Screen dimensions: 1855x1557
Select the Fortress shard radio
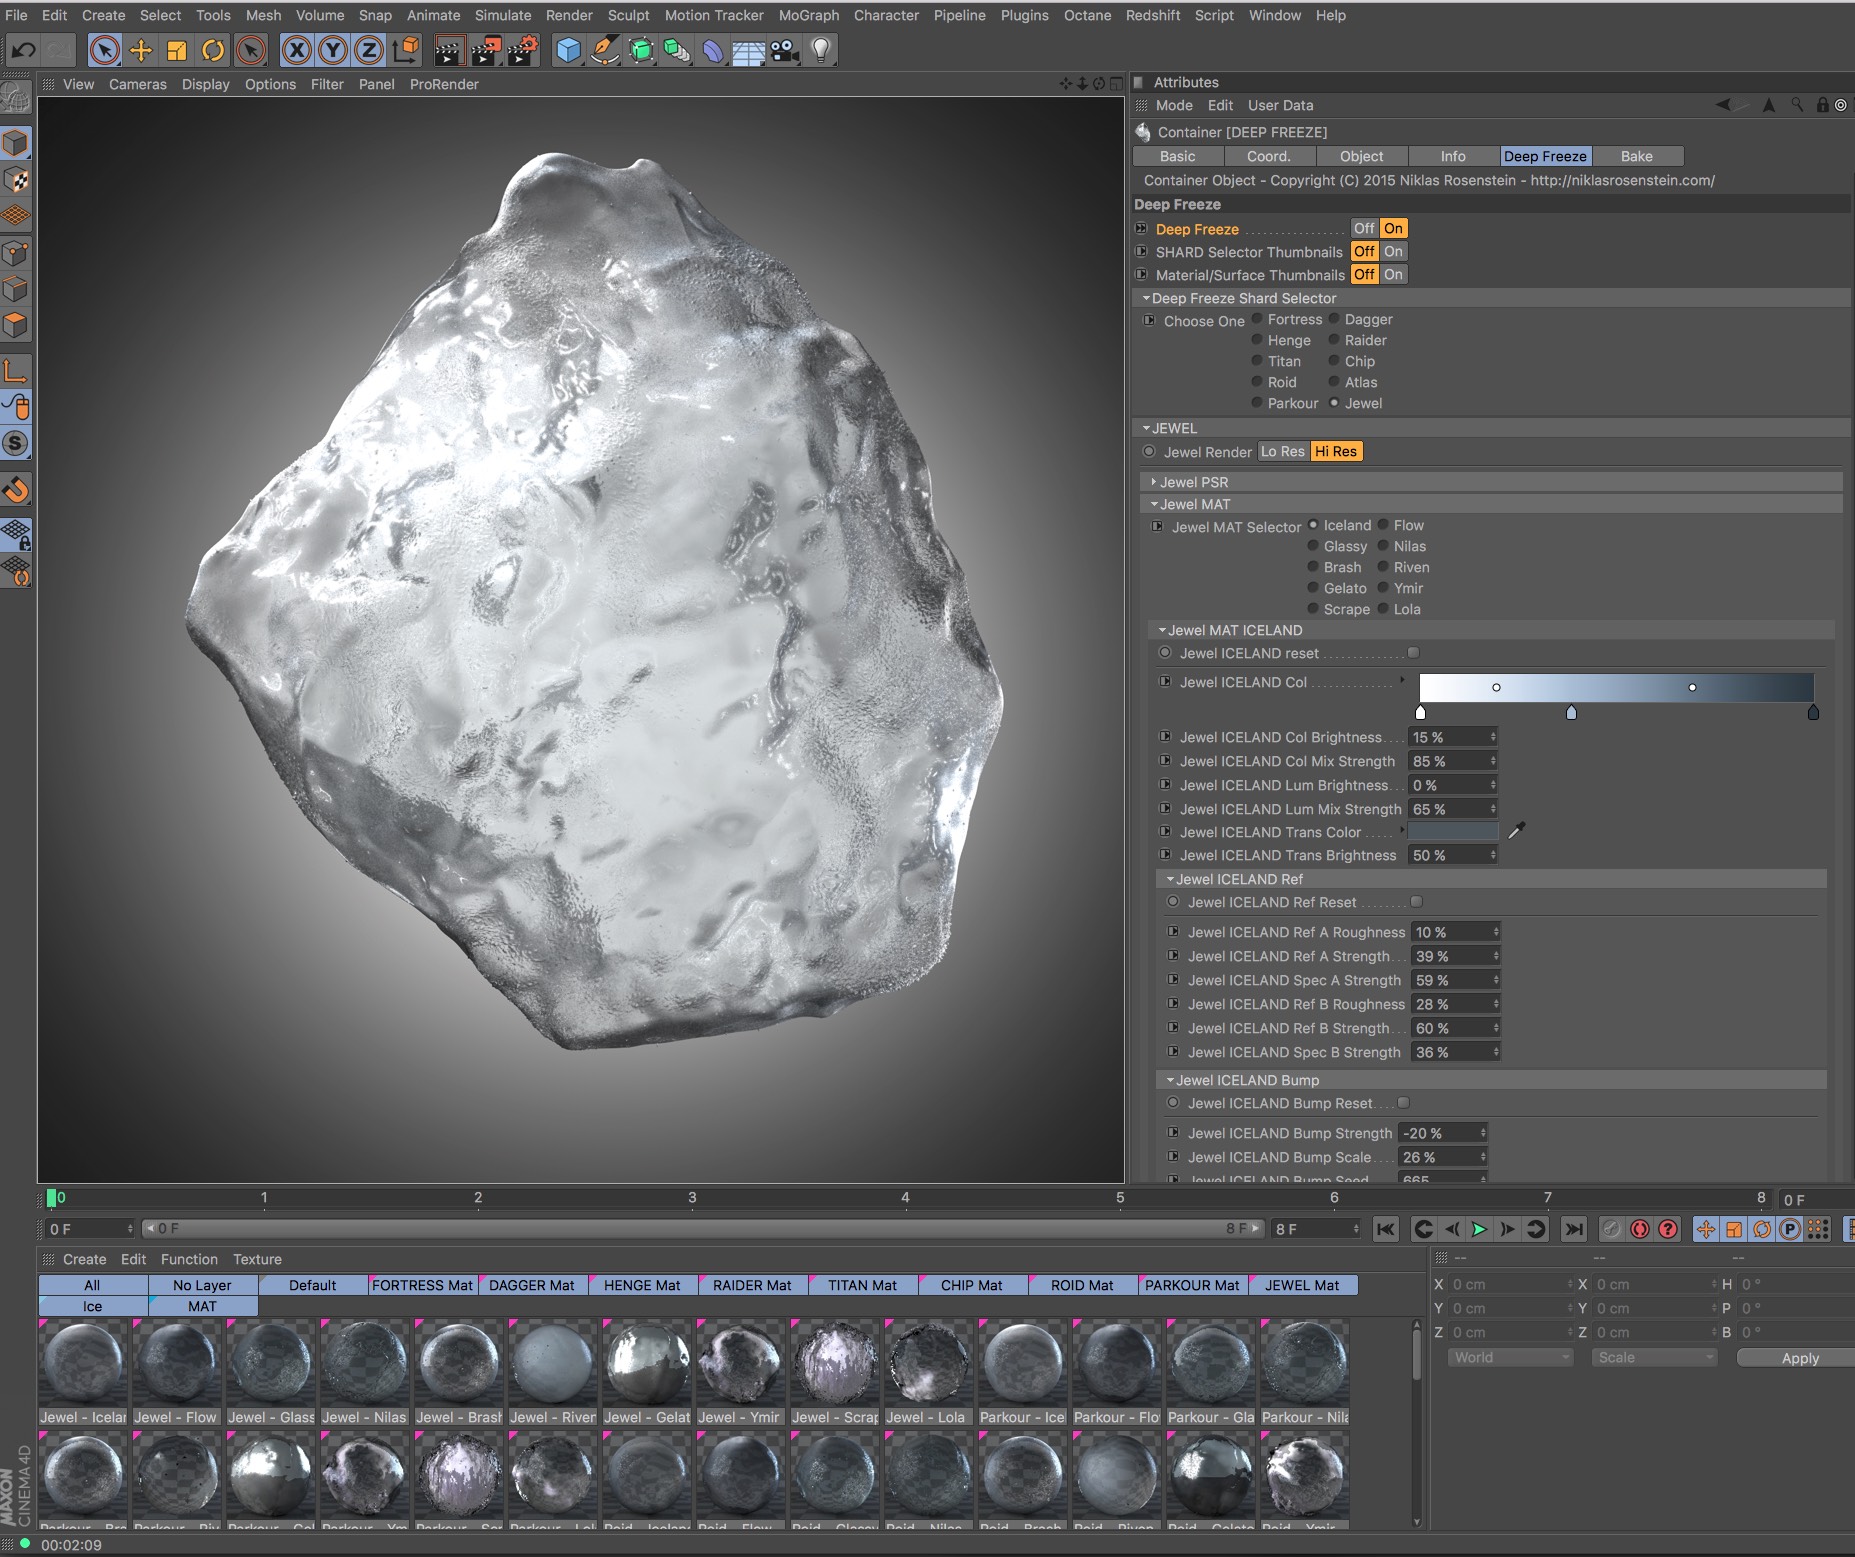pyautogui.click(x=1257, y=319)
